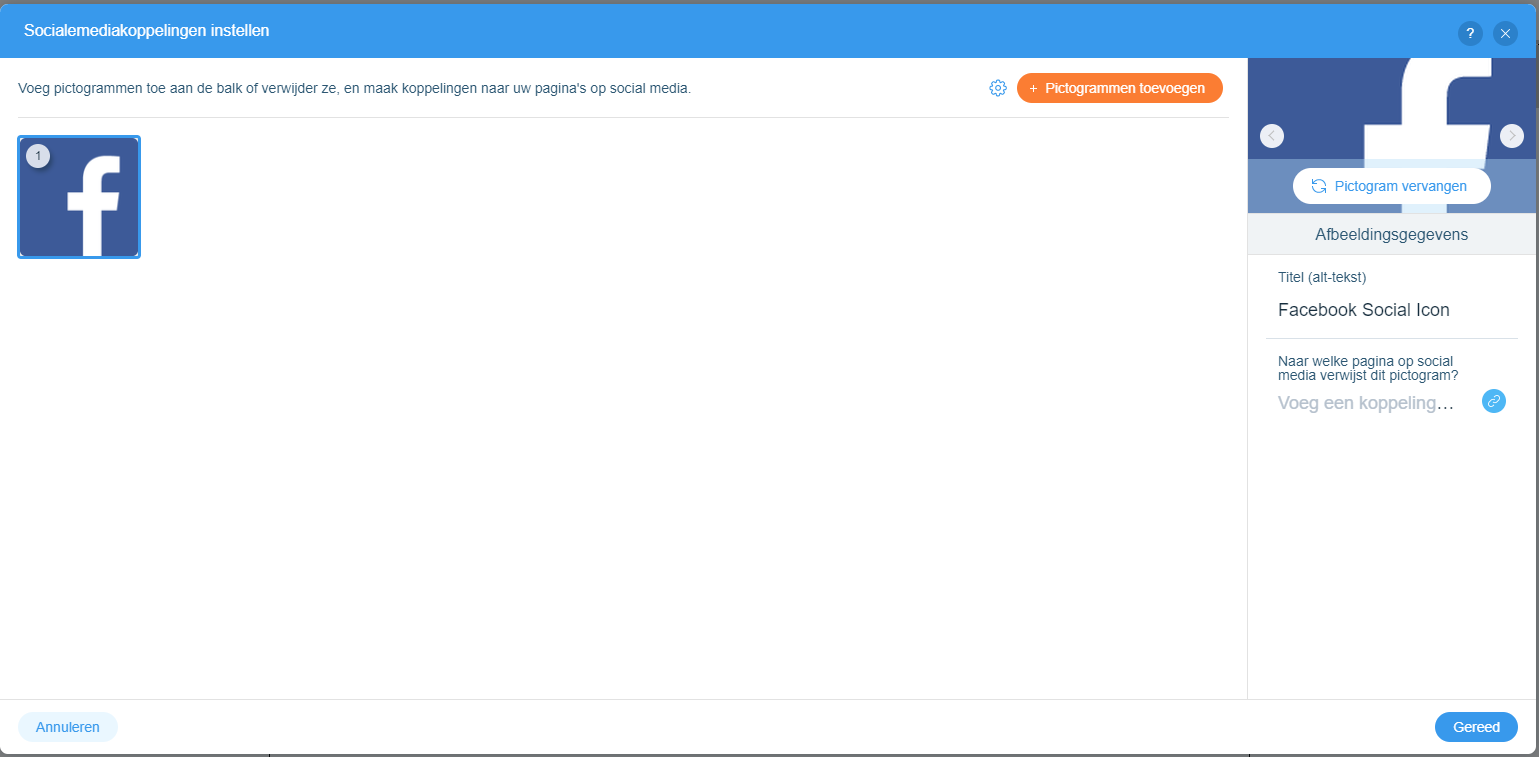Select the Facebook icon thumbnail
The image size is (1539, 757).
pos(79,197)
